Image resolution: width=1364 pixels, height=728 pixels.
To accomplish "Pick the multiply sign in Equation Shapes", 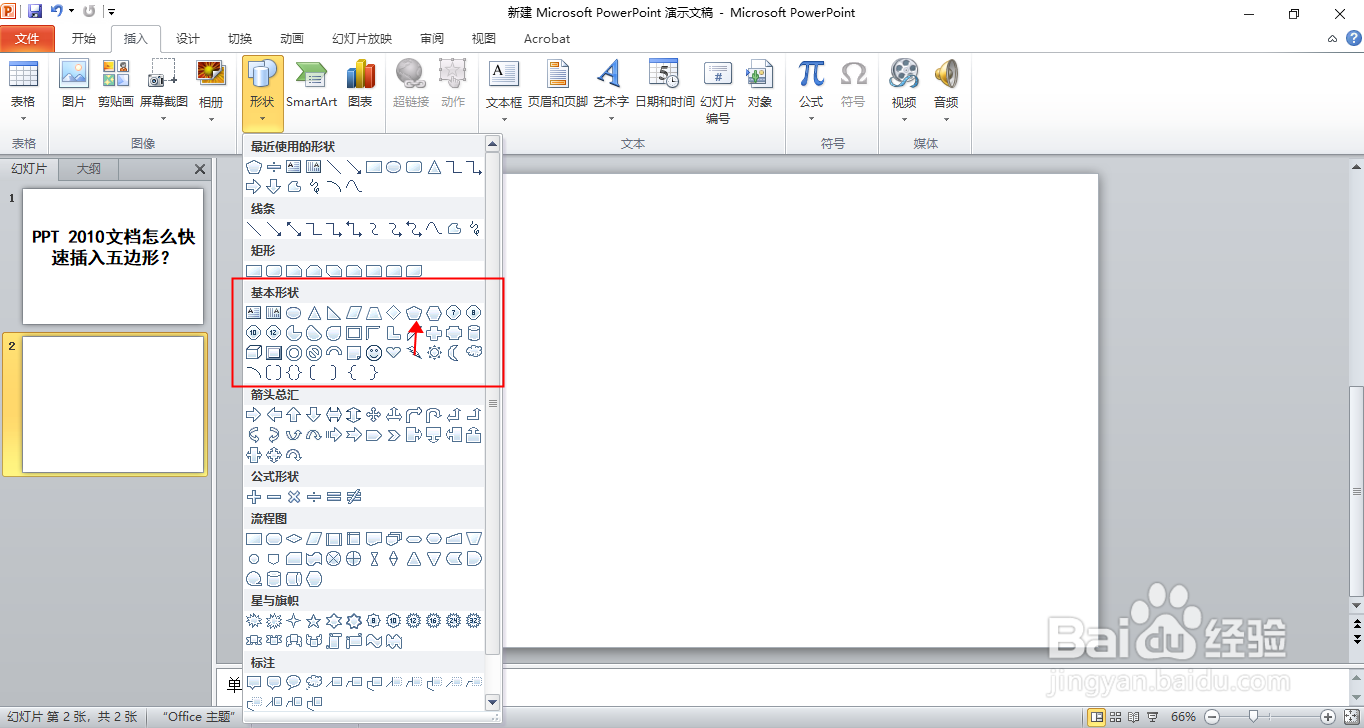I will pos(294,497).
